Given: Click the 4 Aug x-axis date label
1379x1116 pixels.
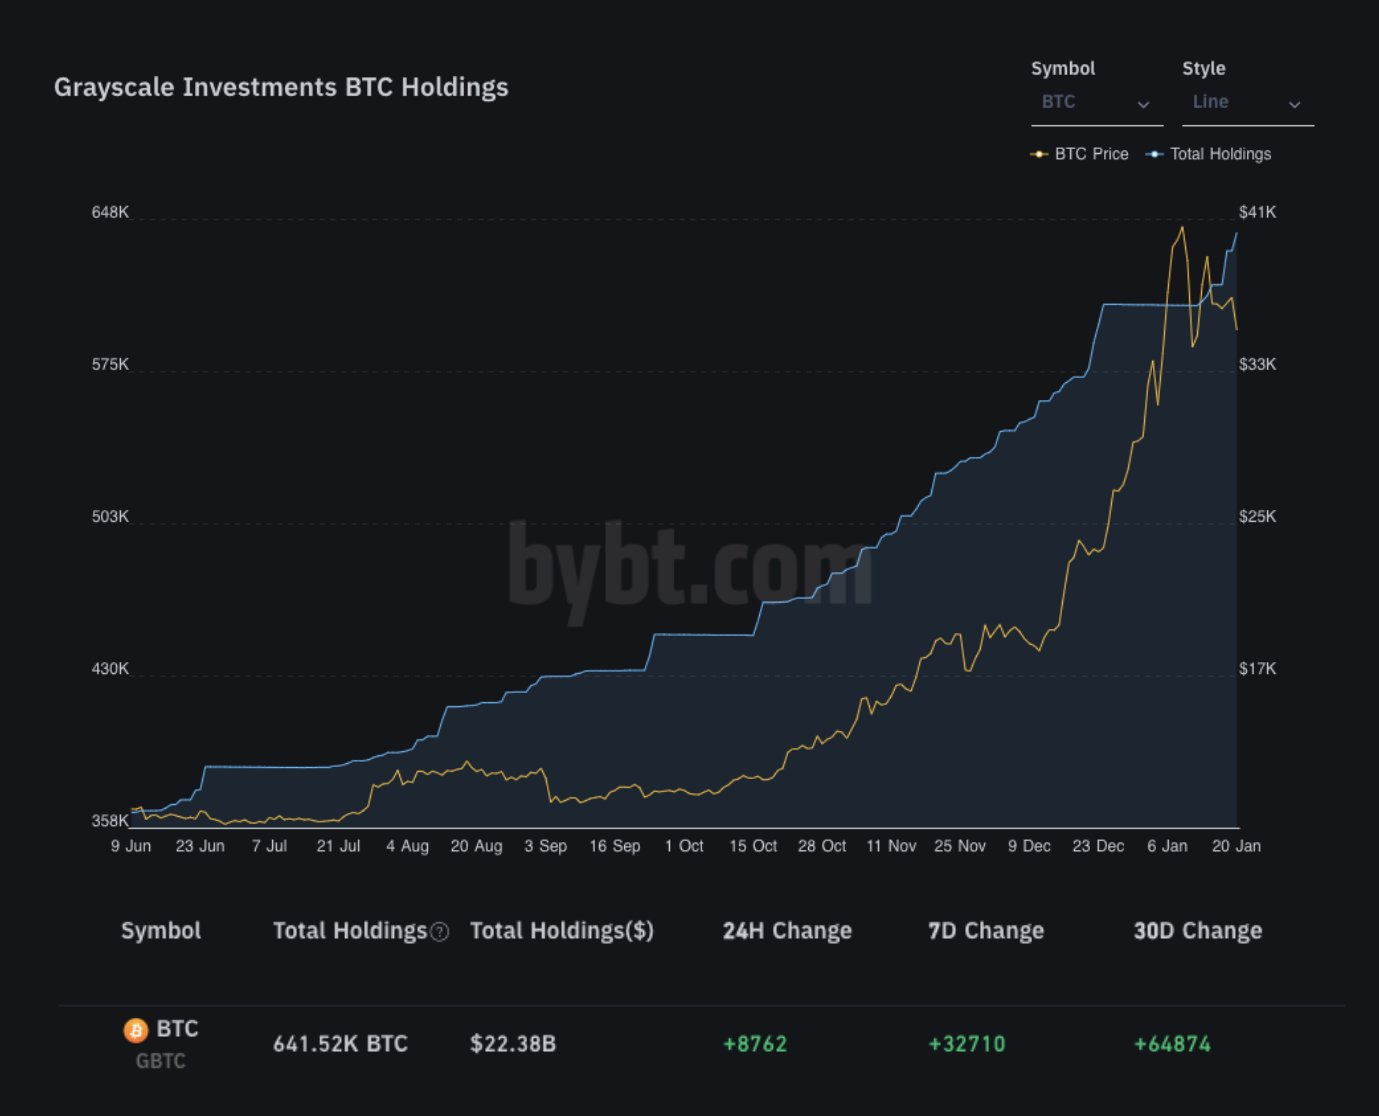Looking at the screenshot, I should pyautogui.click(x=407, y=846).
